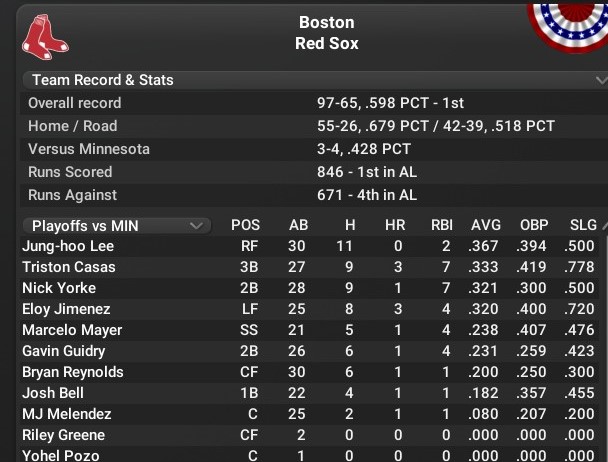608x462 pixels.
Task: Sort players by AVG column
Action: pos(486,226)
